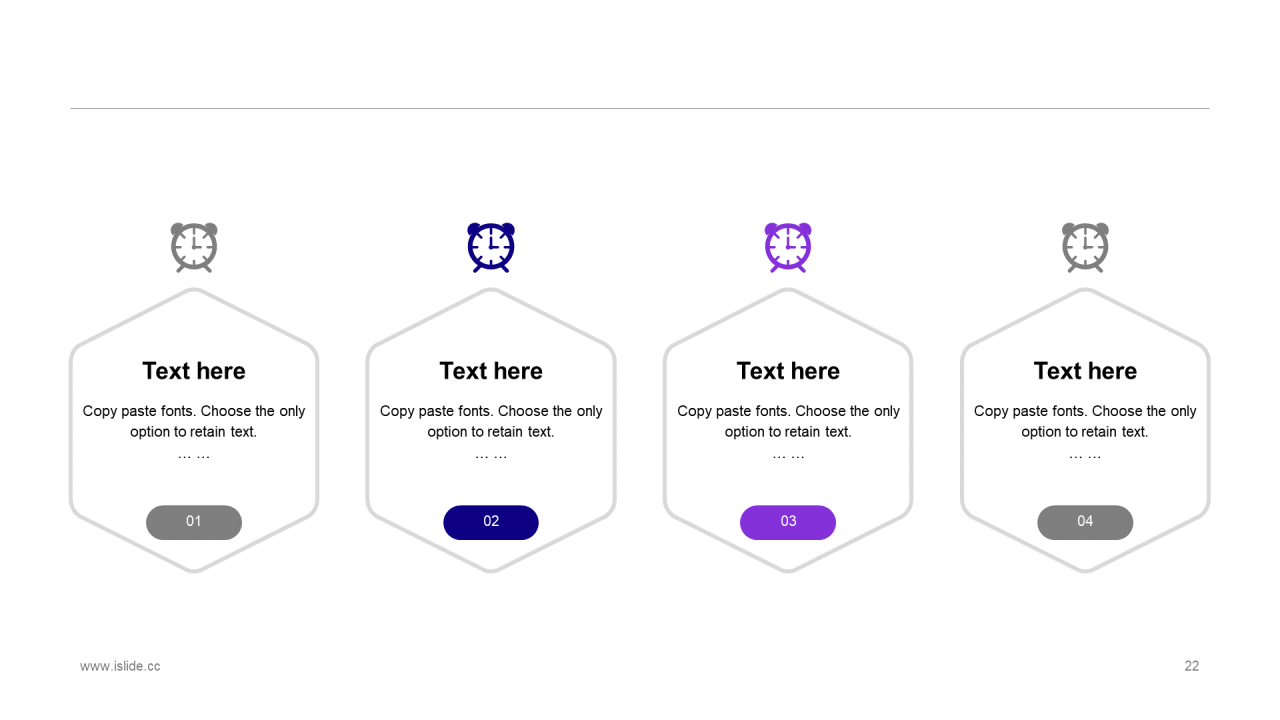
Task: Click the "Copy paste fonts" paragraph in card 04
Action: [1085, 421]
